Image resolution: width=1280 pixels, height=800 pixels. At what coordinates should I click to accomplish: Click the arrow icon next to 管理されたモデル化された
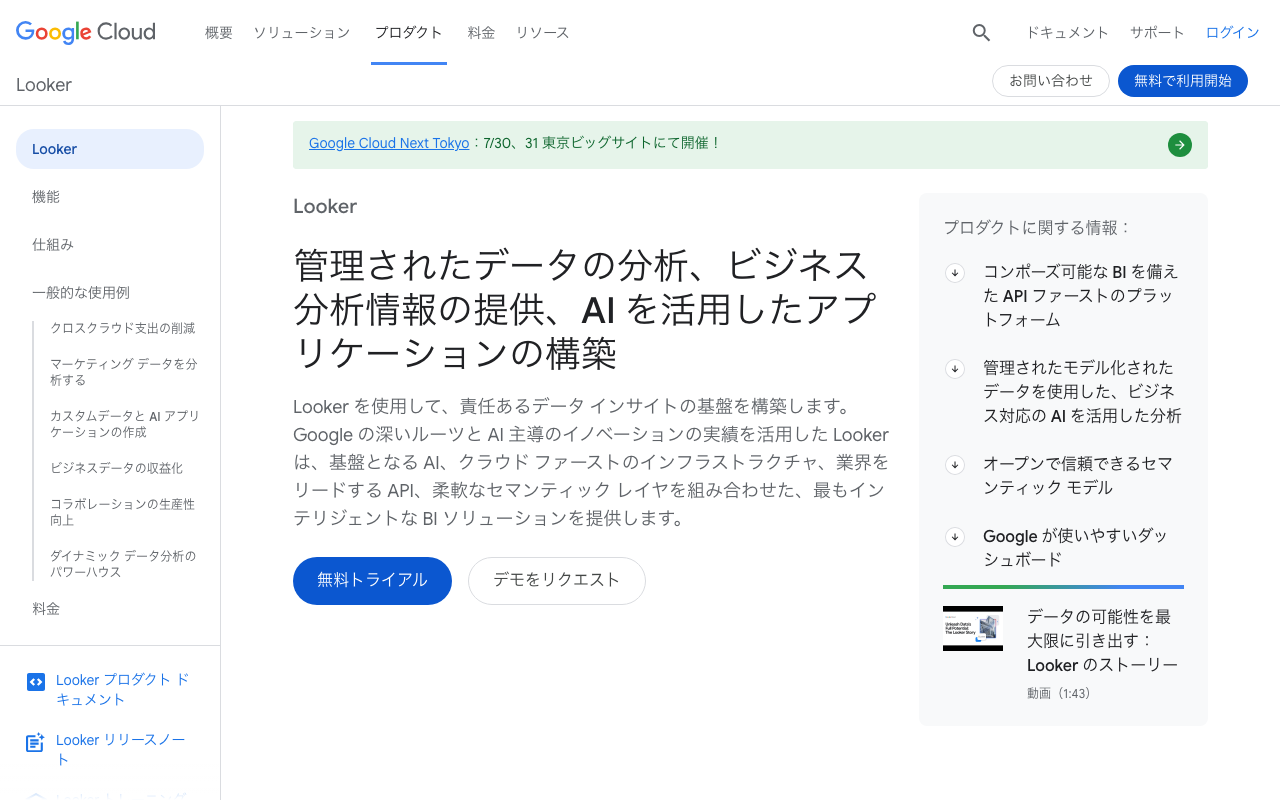coord(955,368)
